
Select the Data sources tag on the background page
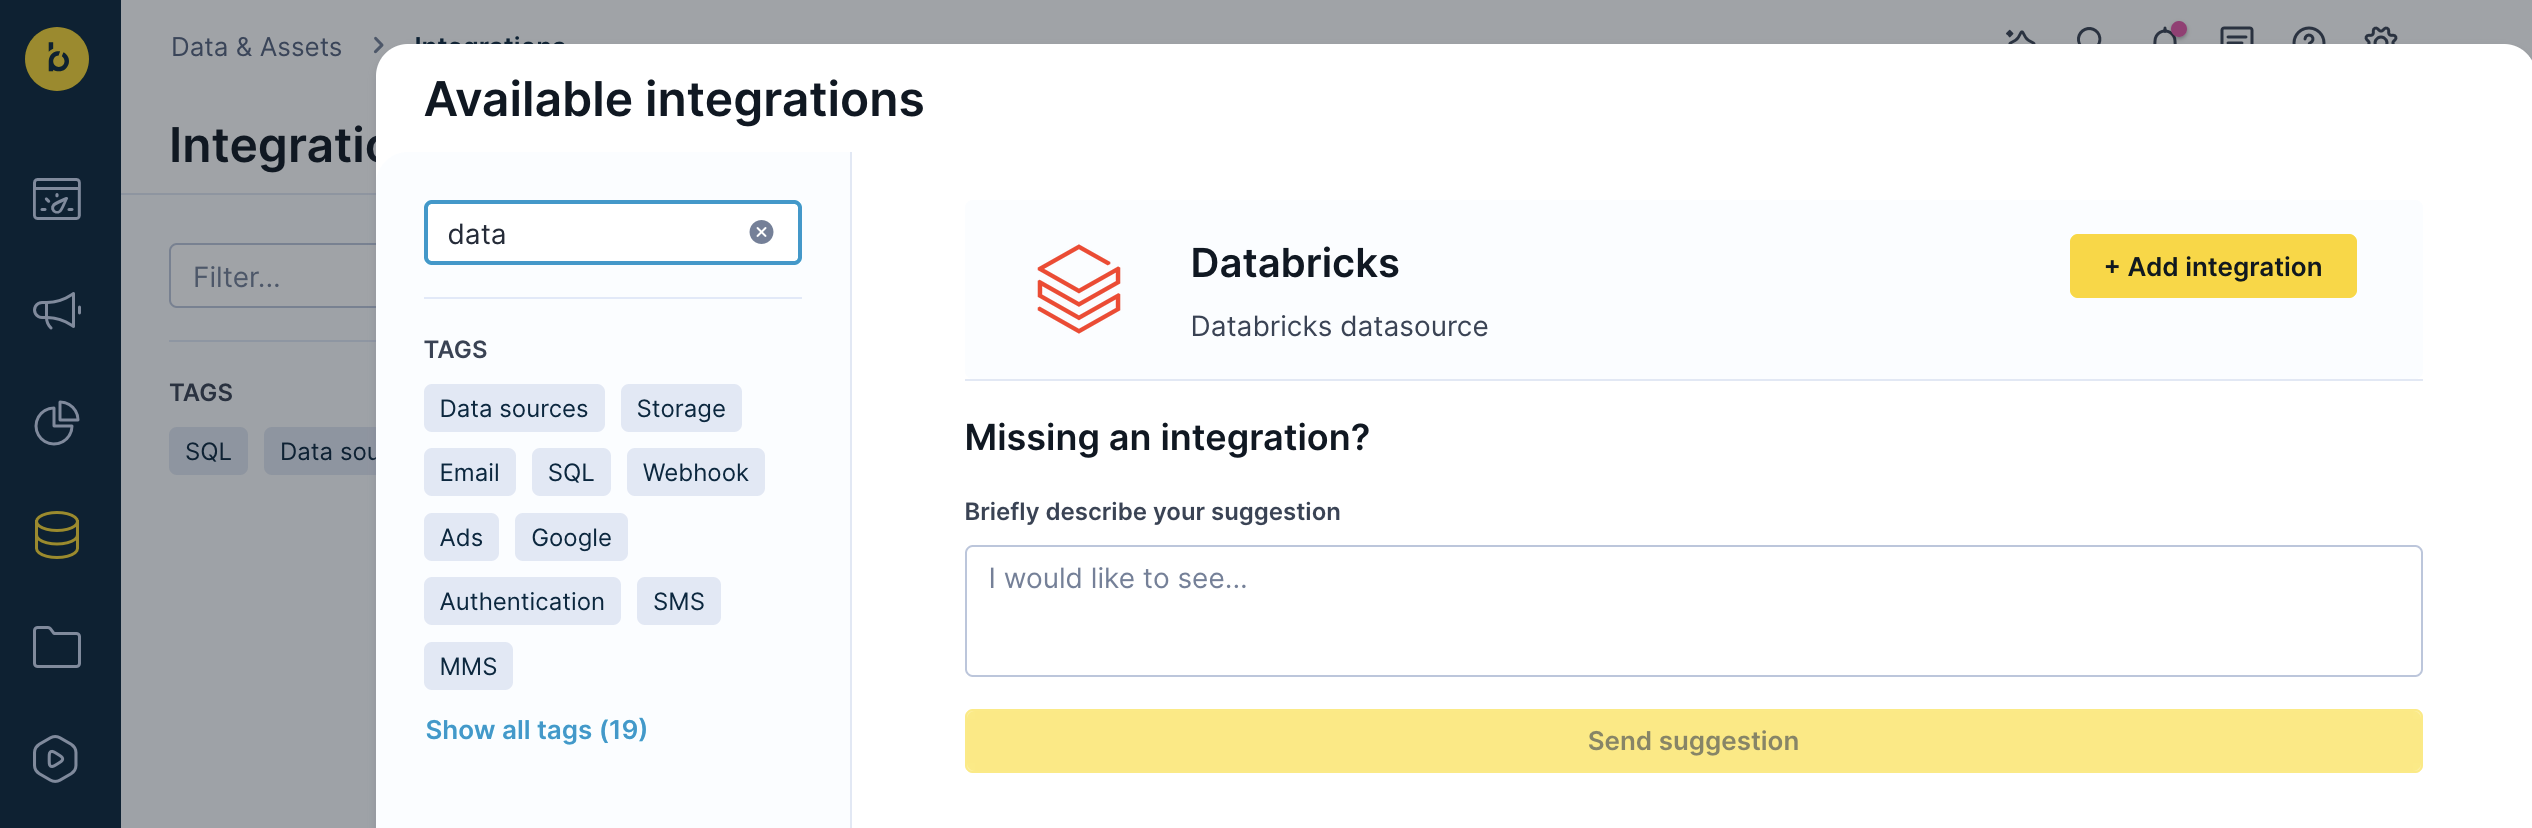(x=321, y=451)
